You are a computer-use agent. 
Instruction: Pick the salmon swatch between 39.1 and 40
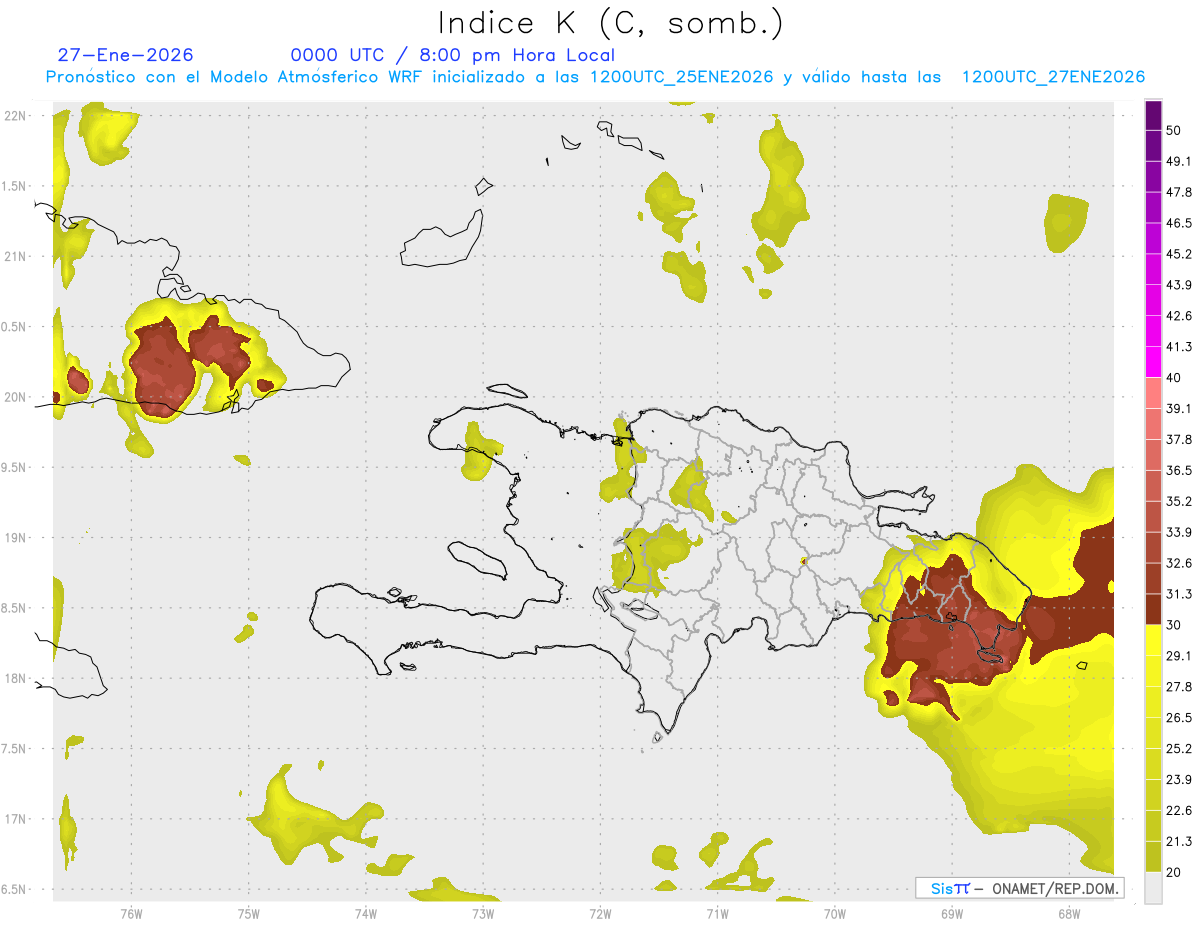pos(1154,393)
